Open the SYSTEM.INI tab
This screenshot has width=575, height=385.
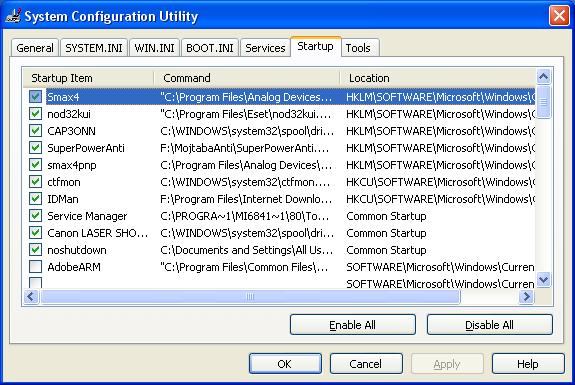click(94, 48)
